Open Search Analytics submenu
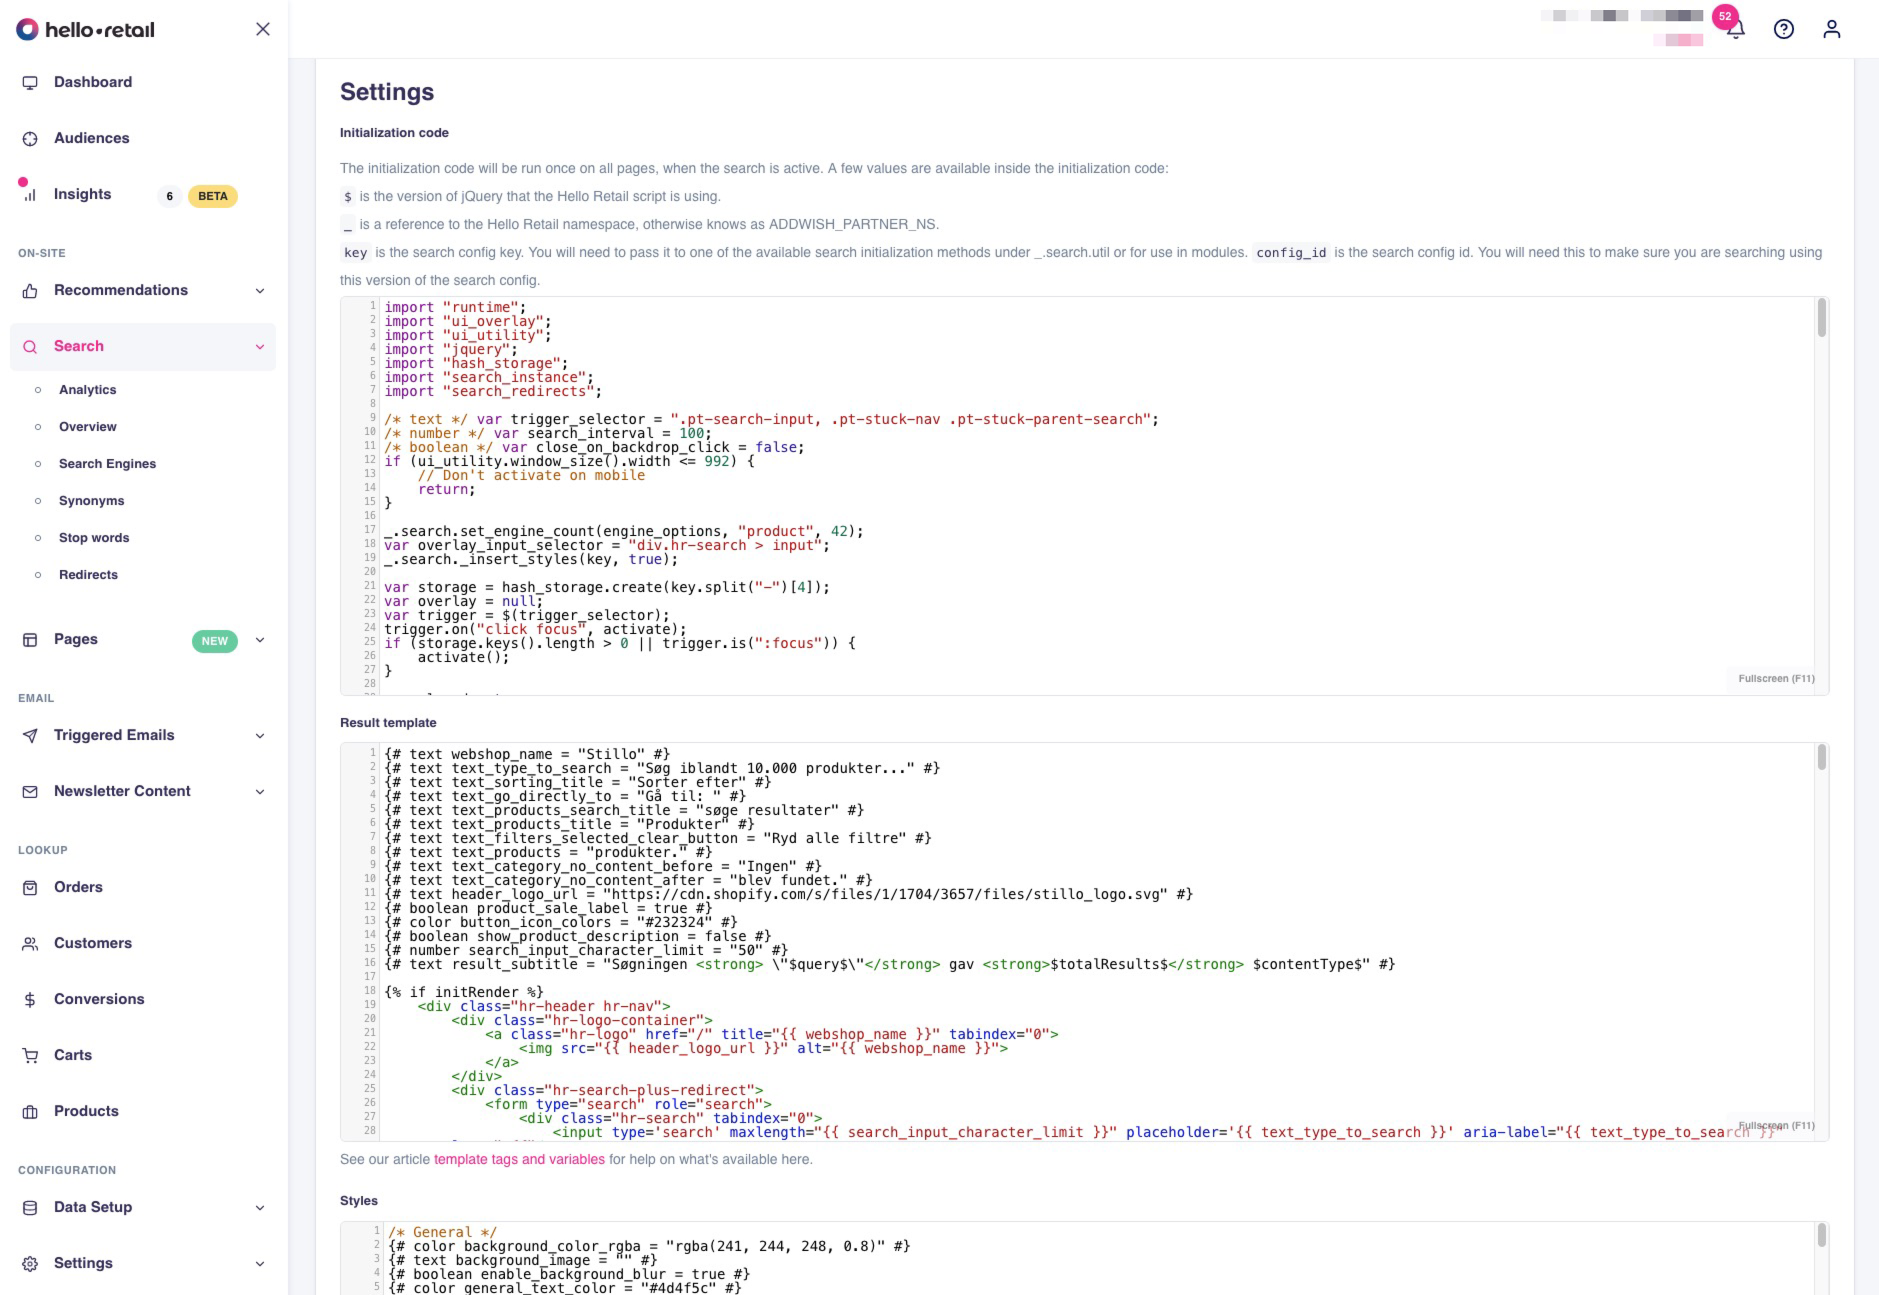This screenshot has height=1295, width=1879. [87, 390]
